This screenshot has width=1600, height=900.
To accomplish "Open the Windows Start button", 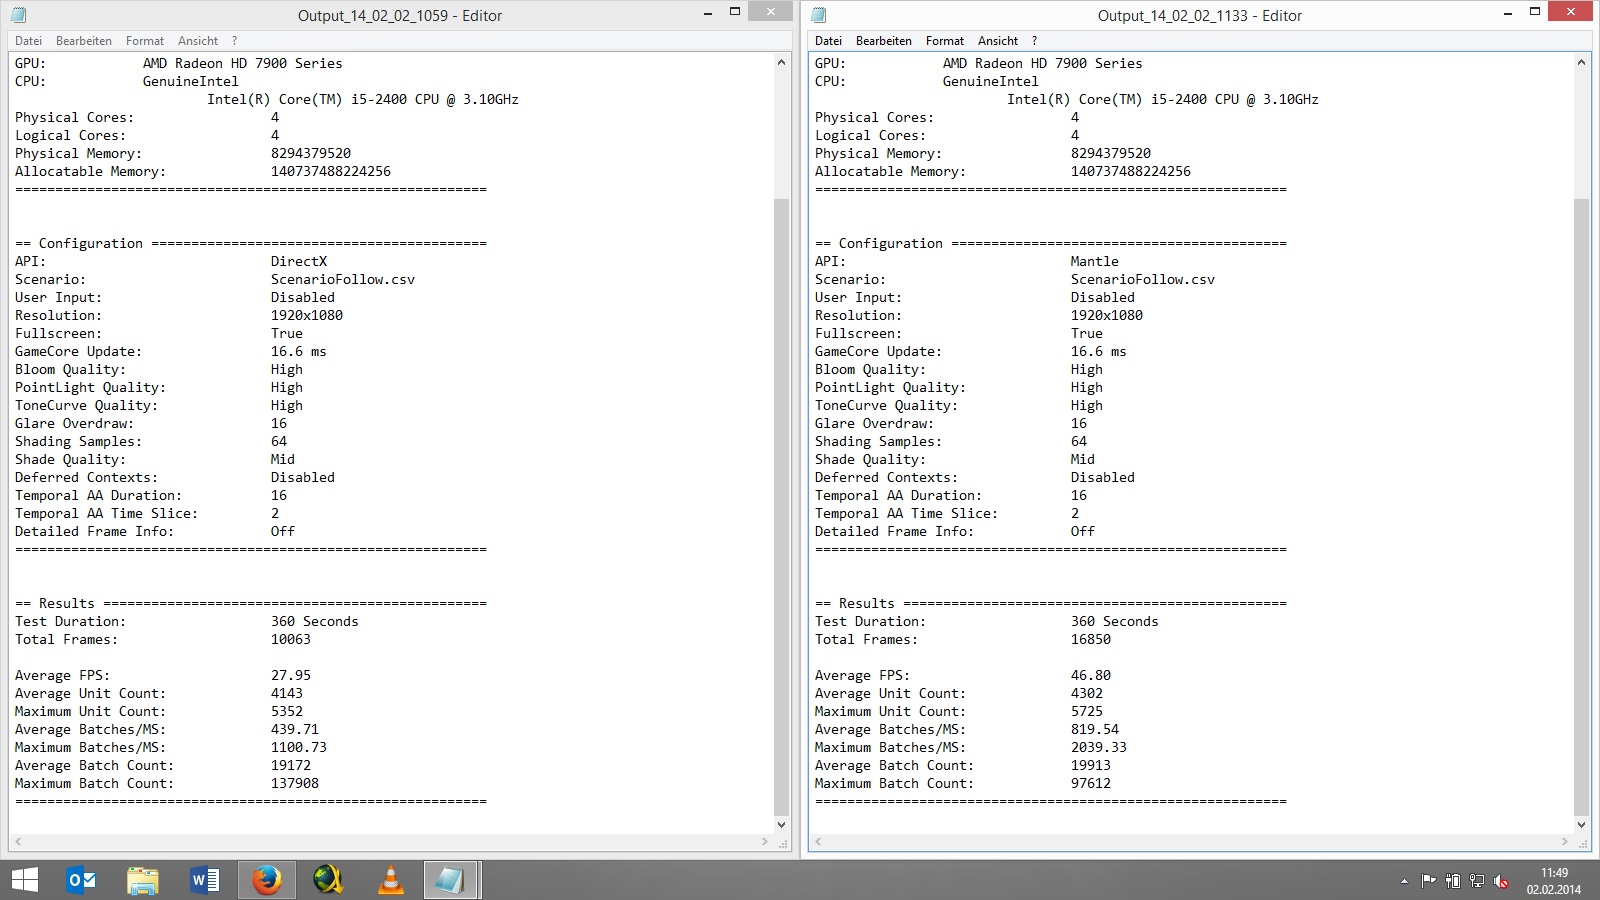I will tap(25, 880).
